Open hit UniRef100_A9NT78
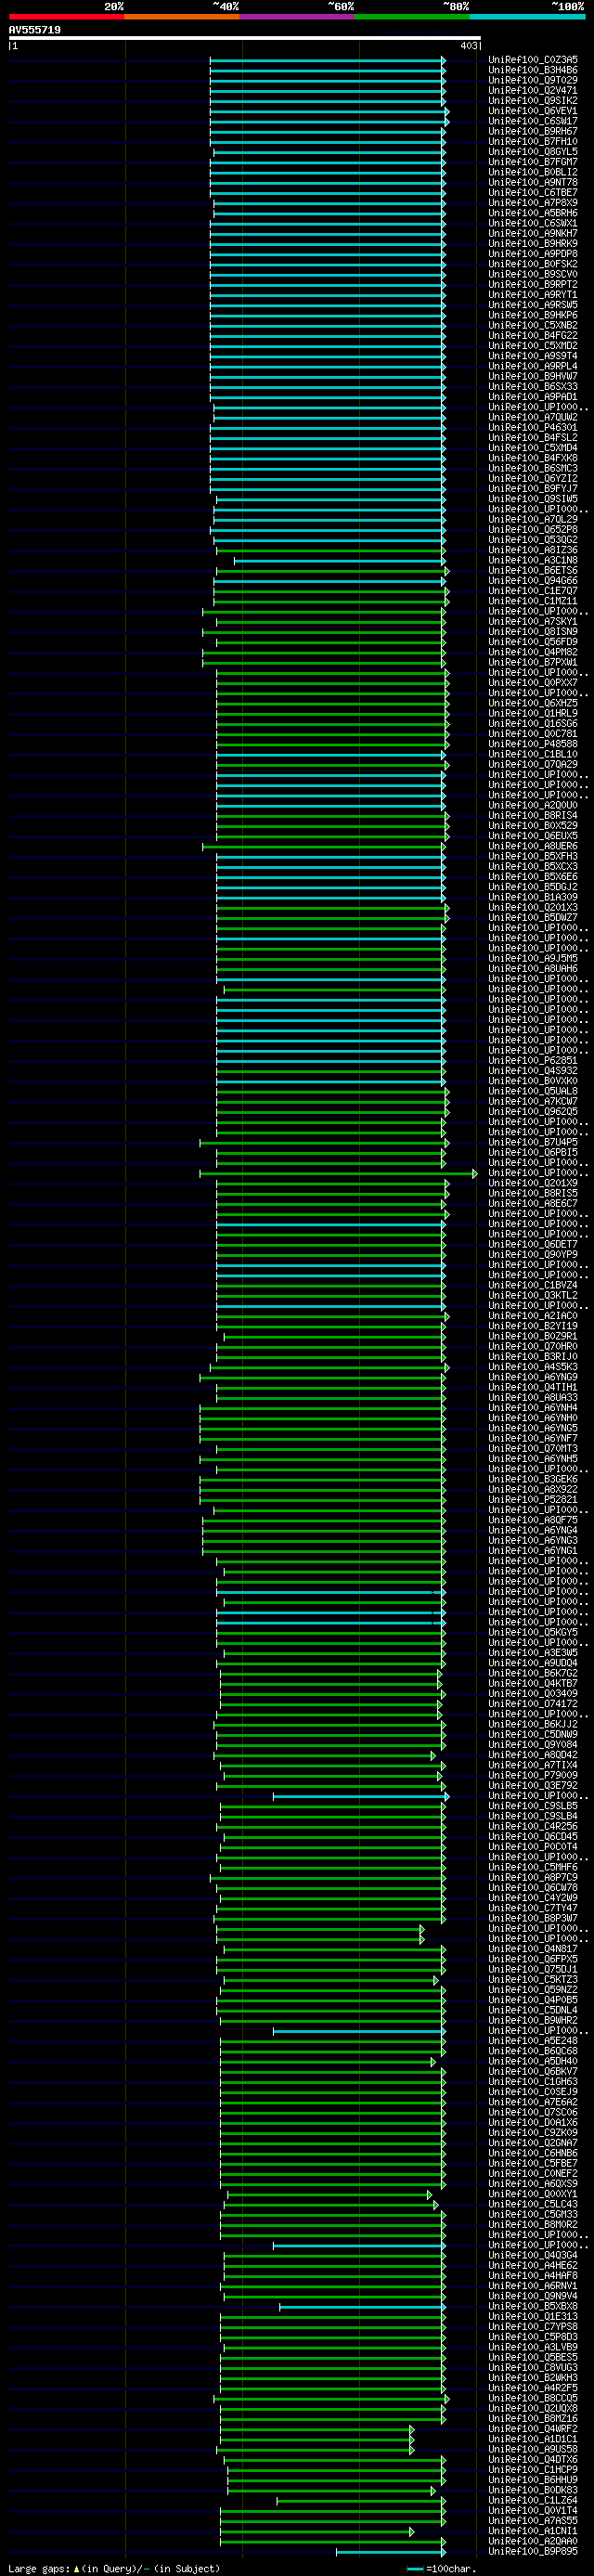594x2576 pixels. (533, 182)
